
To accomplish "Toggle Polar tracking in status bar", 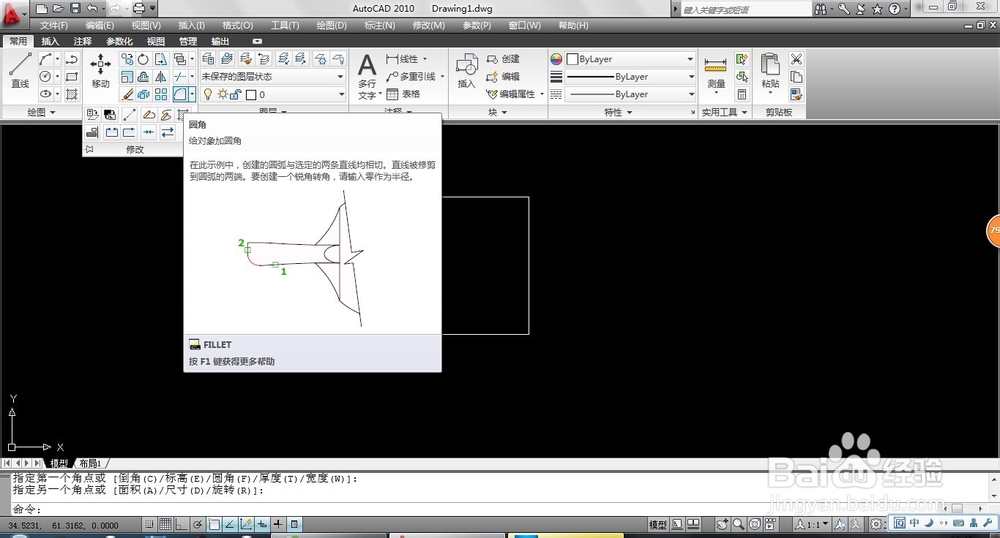I will 198,525.
